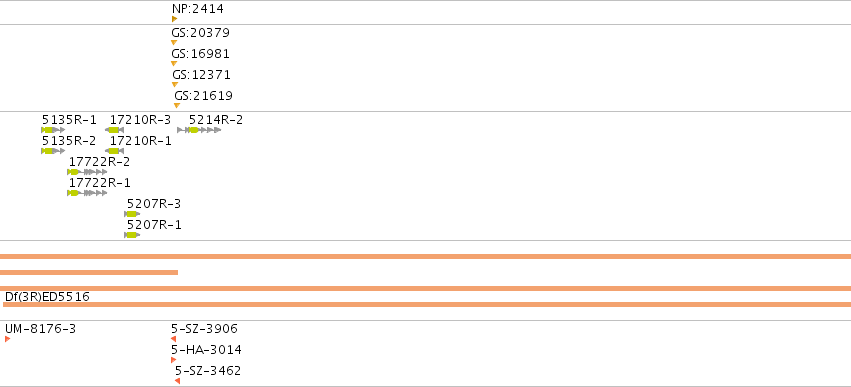The width and height of the screenshot is (851, 387).
Task: Select the GS:20379 insertion triangle
Action: pos(174,42)
